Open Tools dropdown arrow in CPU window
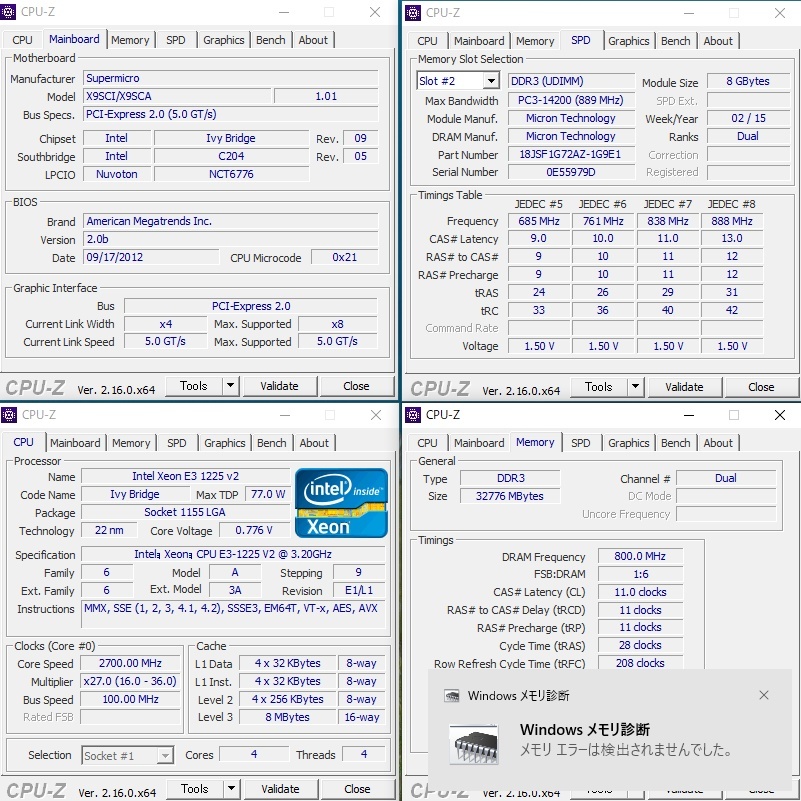The height and width of the screenshot is (801, 801). (231, 789)
